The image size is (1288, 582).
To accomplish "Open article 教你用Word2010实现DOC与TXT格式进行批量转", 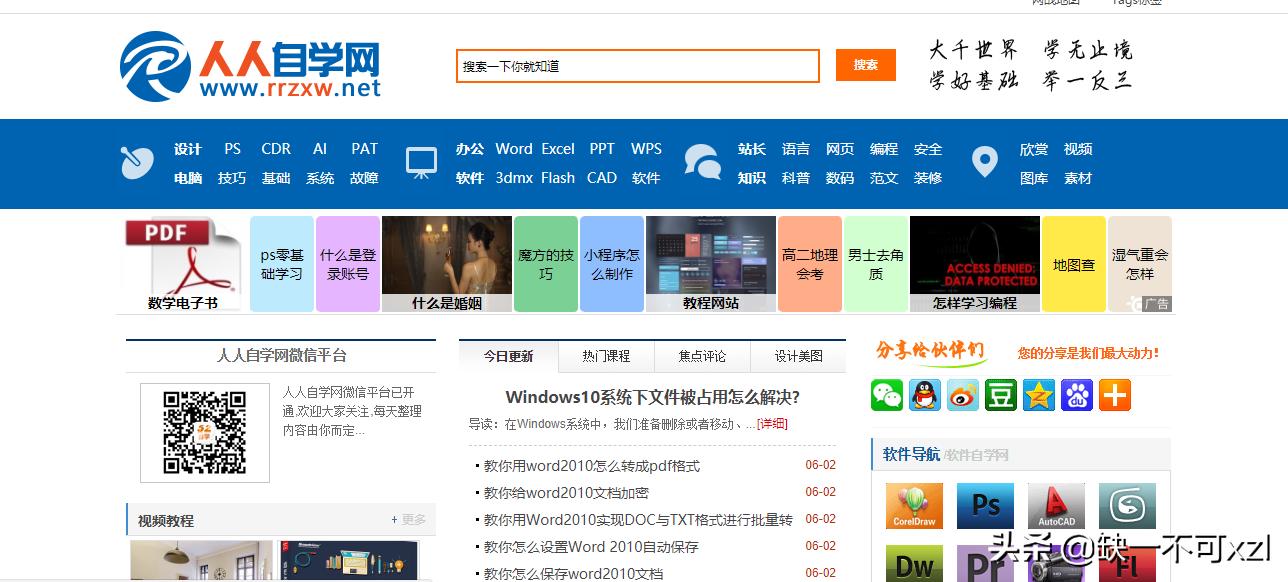I will (x=638, y=519).
